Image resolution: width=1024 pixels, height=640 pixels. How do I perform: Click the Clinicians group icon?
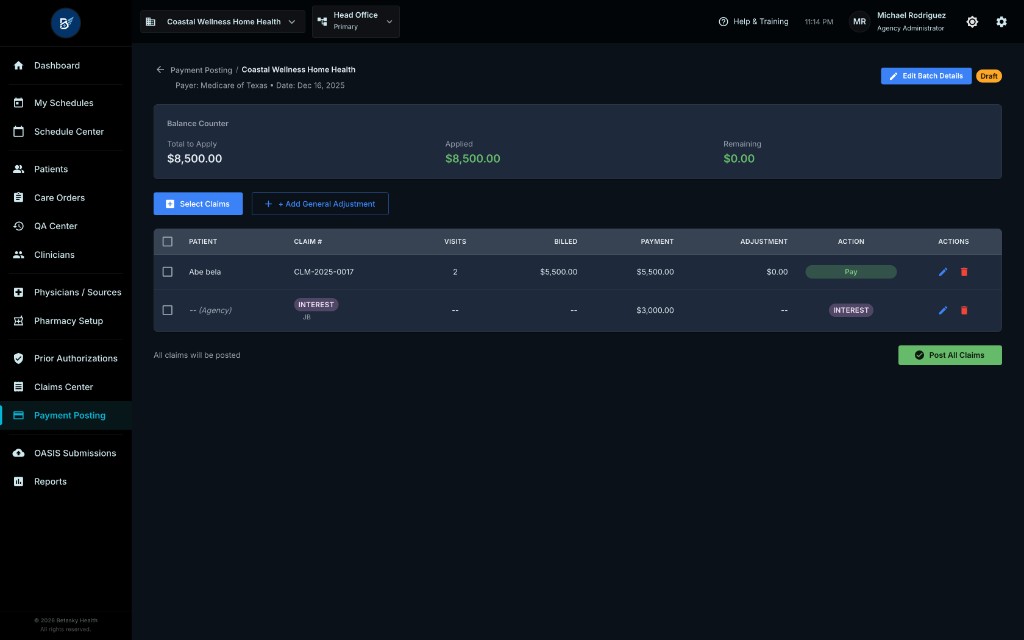(18, 255)
